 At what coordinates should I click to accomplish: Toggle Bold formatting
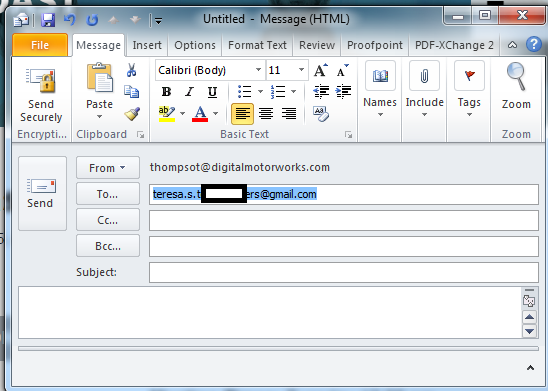[x=167, y=92]
